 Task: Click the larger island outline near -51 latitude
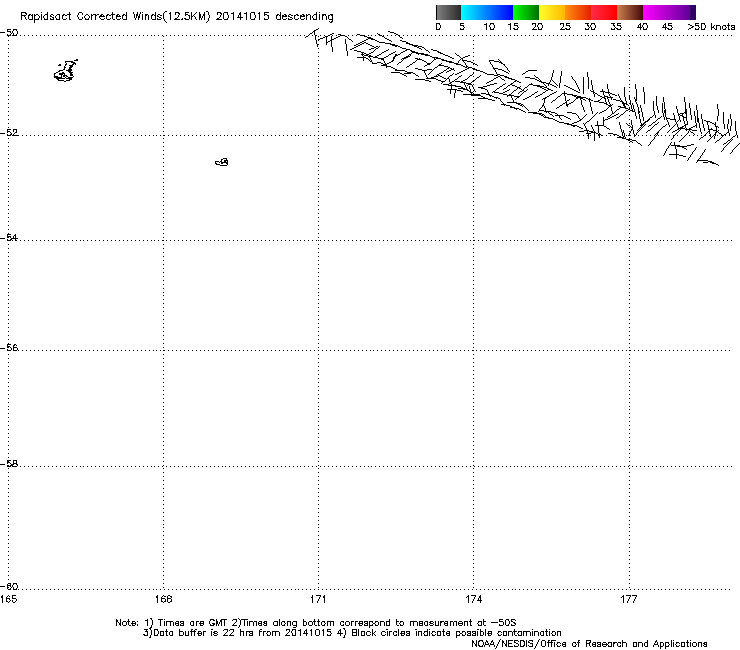(x=66, y=71)
